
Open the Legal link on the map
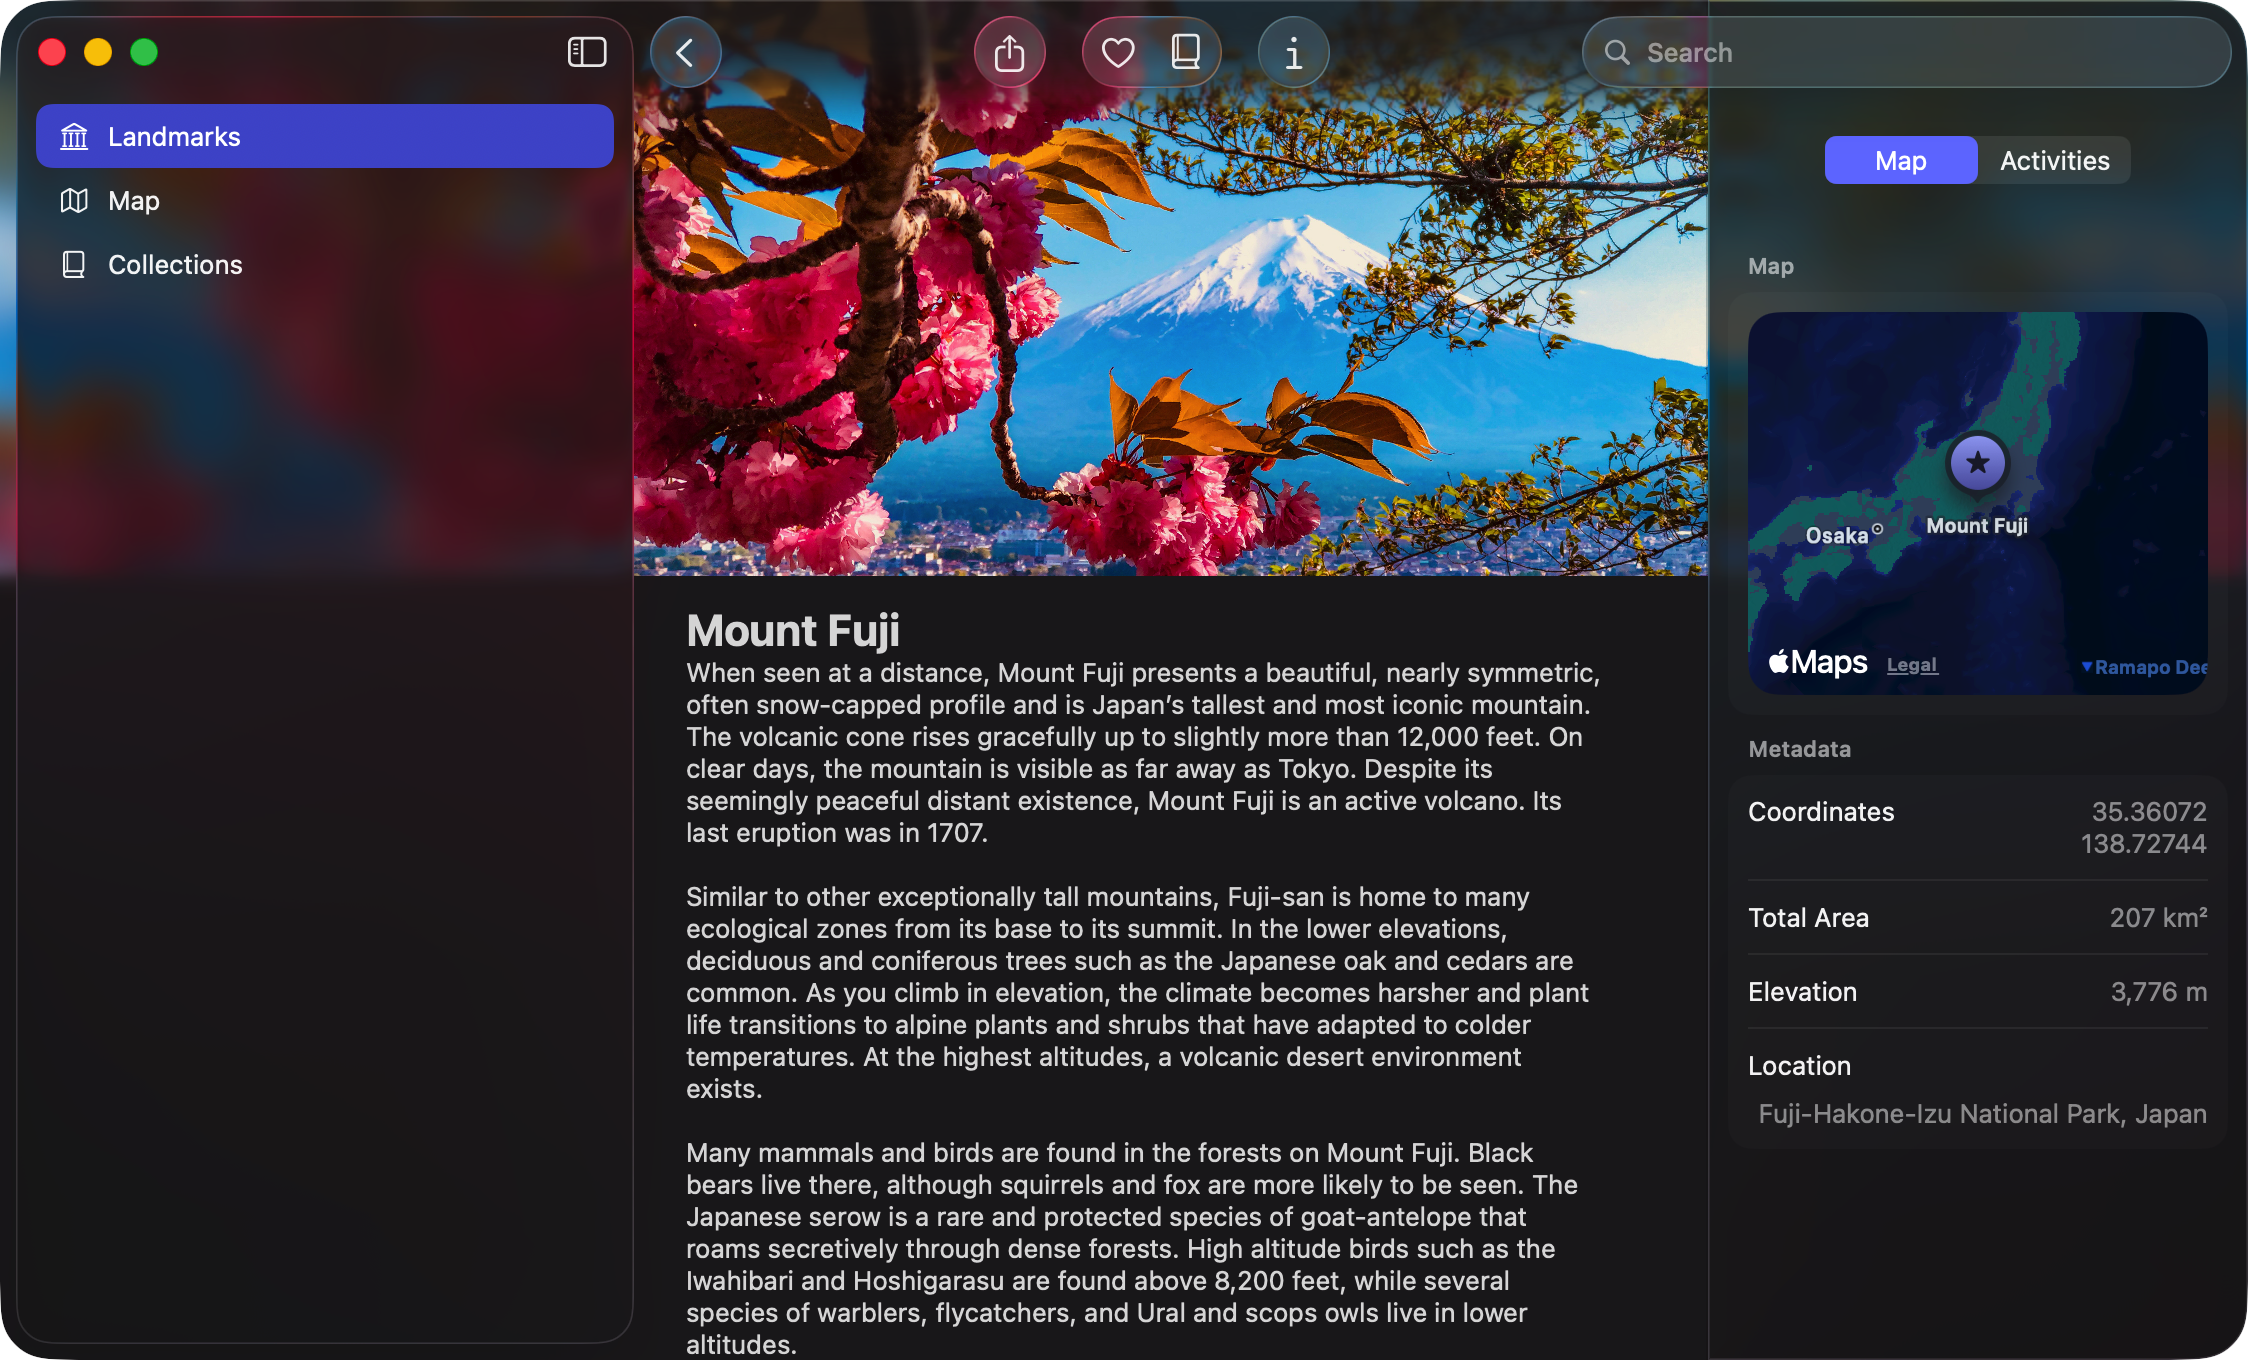1912,665
